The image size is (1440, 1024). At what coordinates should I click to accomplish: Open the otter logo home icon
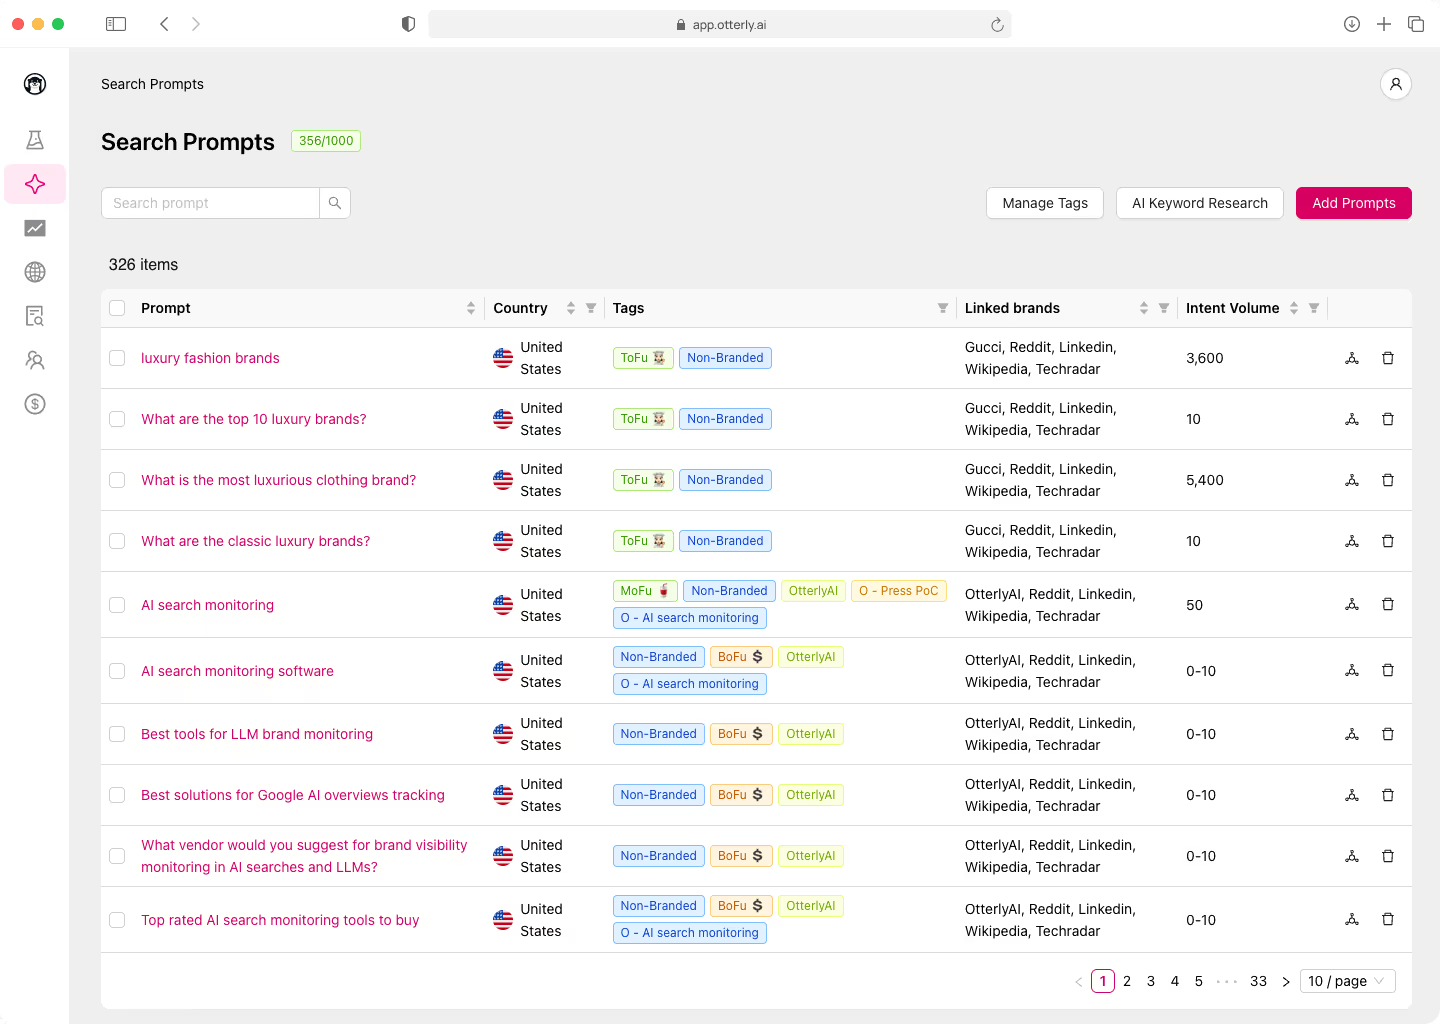[35, 84]
